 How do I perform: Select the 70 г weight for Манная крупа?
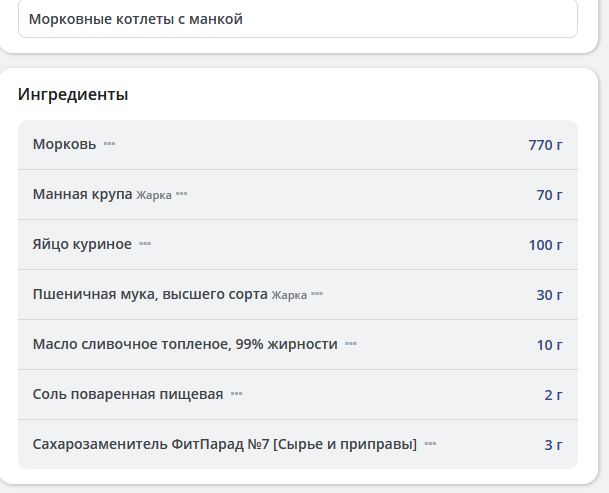coord(549,195)
